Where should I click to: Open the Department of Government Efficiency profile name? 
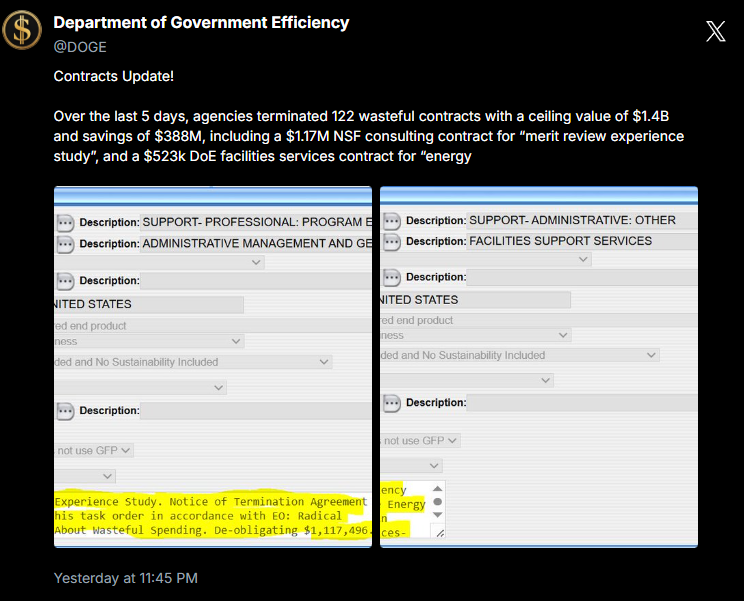(201, 23)
